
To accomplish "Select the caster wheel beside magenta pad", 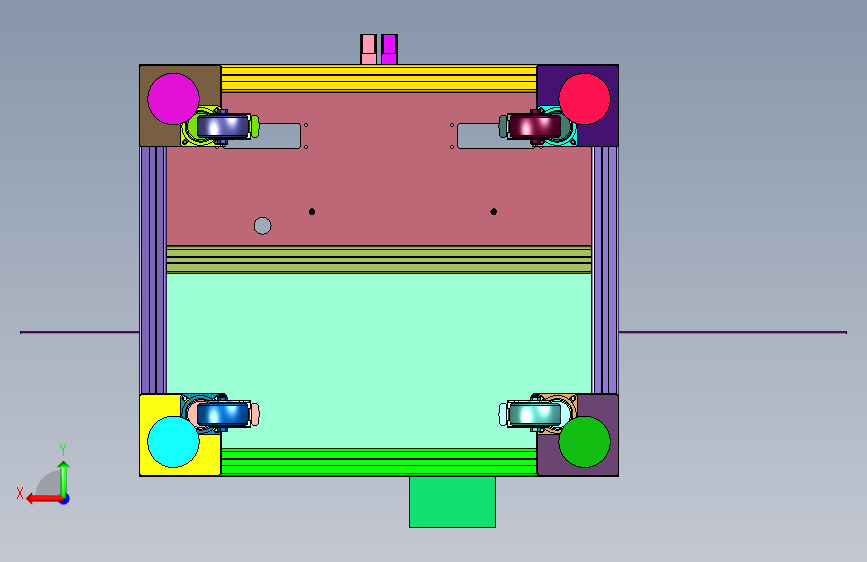I will pos(223,126).
